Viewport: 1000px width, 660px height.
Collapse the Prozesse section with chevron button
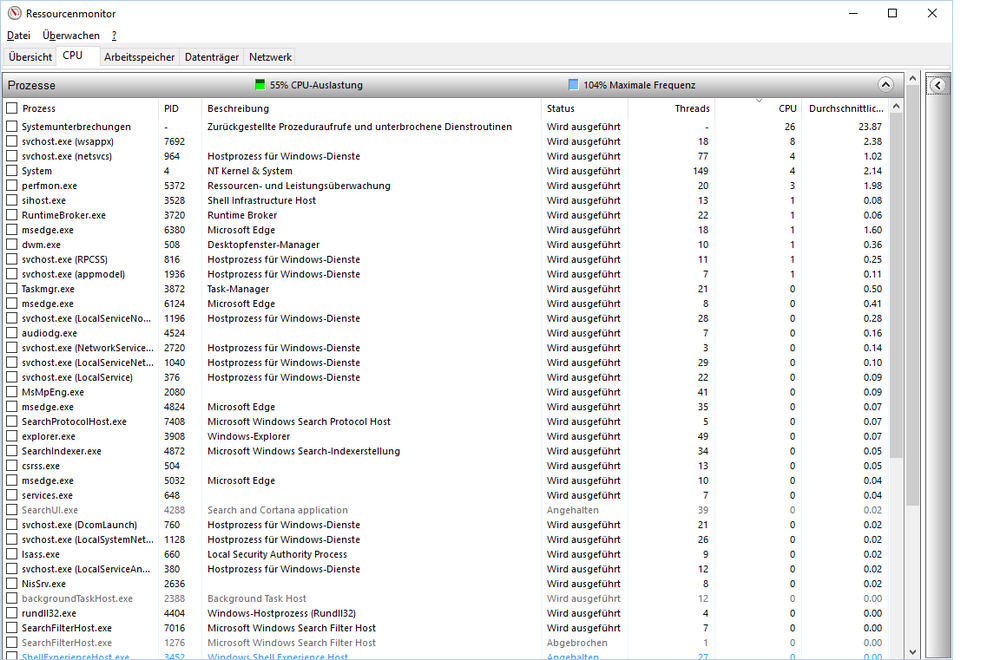(x=884, y=85)
